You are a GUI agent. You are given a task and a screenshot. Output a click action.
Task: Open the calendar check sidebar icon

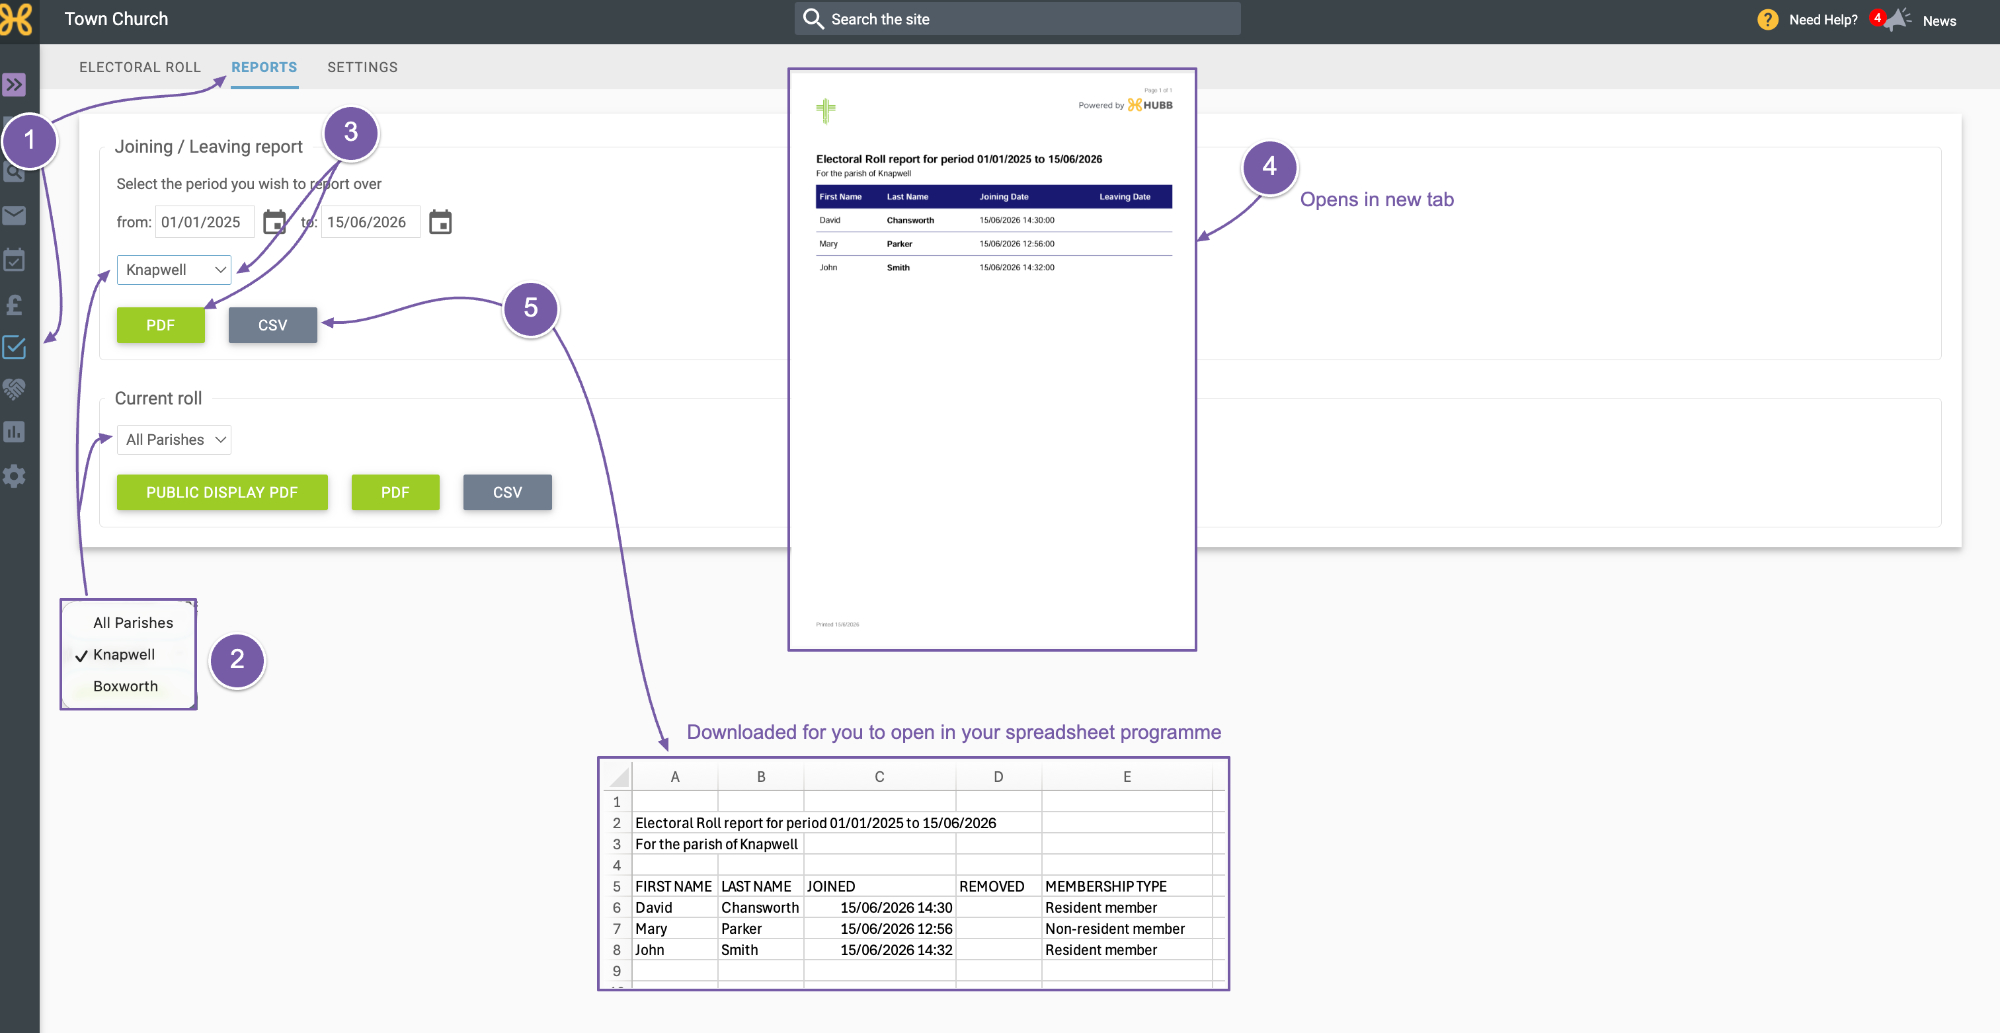coord(14,260)
